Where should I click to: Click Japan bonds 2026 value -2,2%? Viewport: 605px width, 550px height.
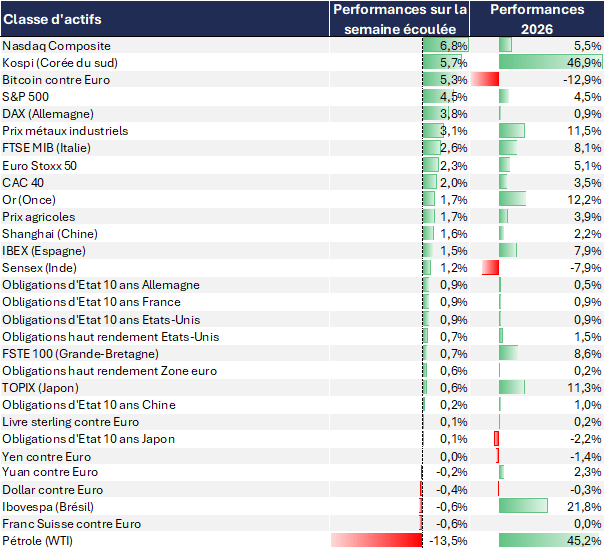click(586, 438)
